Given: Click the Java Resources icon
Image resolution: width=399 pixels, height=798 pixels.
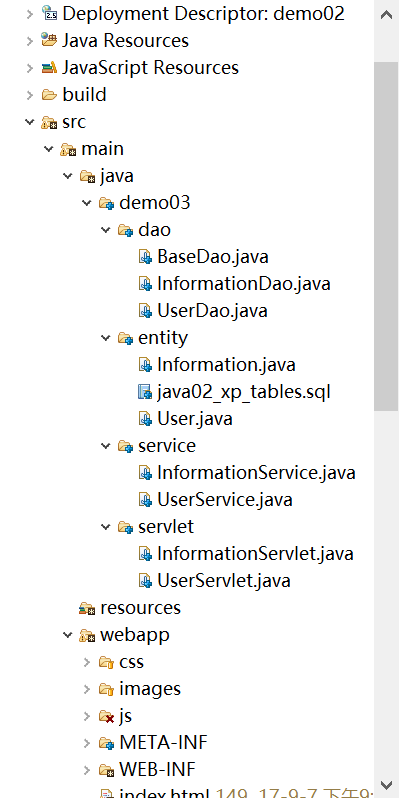Looking at the screenshot, I should pyautogui.click(x=49, y=40).
